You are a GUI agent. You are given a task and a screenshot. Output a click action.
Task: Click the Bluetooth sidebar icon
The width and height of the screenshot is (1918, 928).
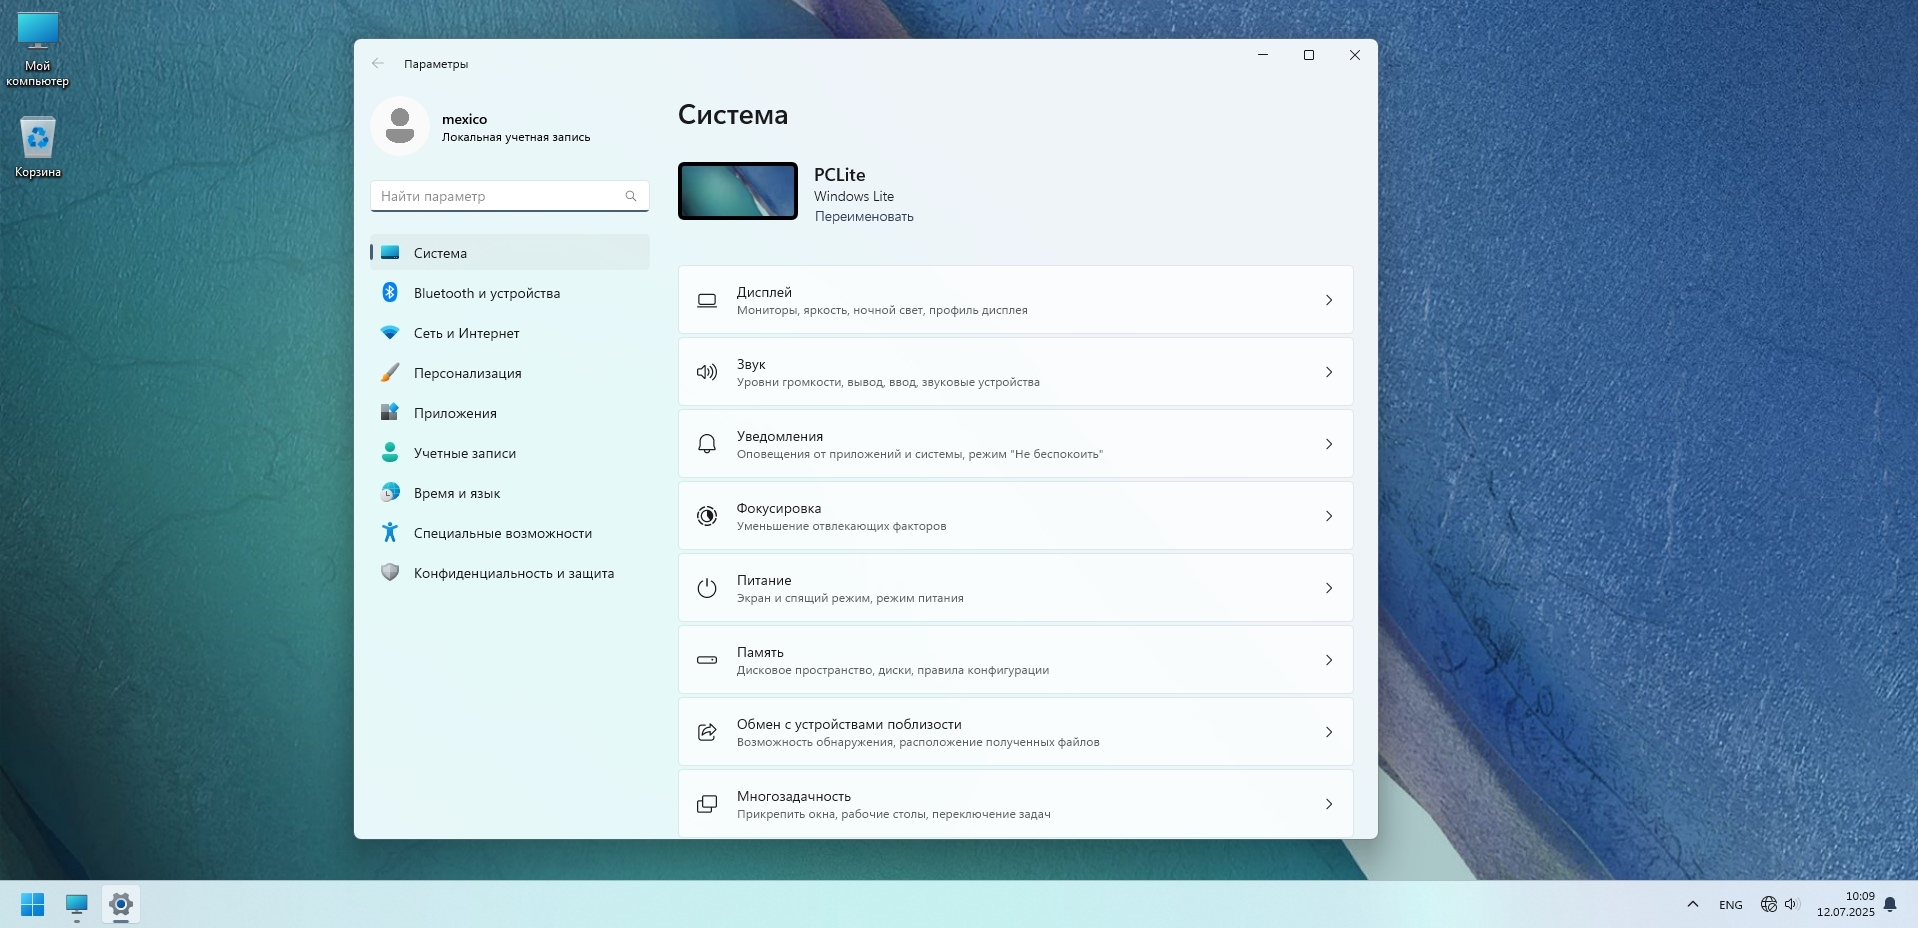[x=390, y=292]
